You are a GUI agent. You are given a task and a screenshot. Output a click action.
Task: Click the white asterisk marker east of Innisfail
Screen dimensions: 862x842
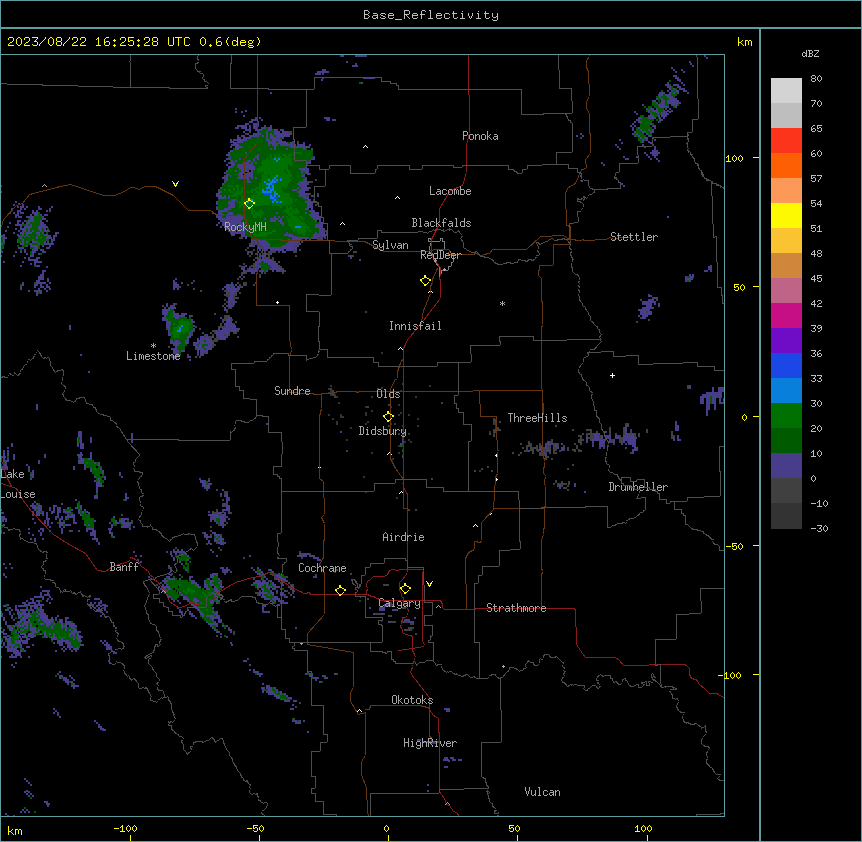pyautogui.click(x=502, y=304)
